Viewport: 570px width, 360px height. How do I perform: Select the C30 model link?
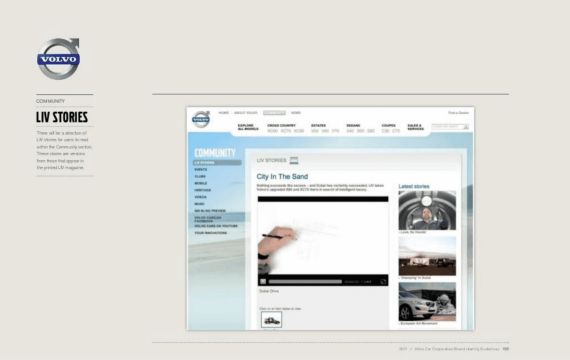point(385,131)
